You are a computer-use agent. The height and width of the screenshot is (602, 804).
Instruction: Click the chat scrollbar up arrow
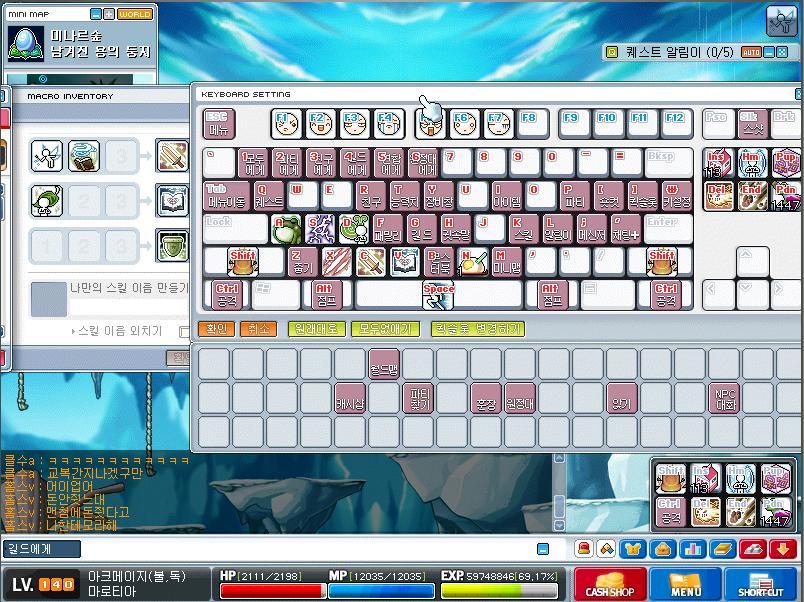(559, 458)
